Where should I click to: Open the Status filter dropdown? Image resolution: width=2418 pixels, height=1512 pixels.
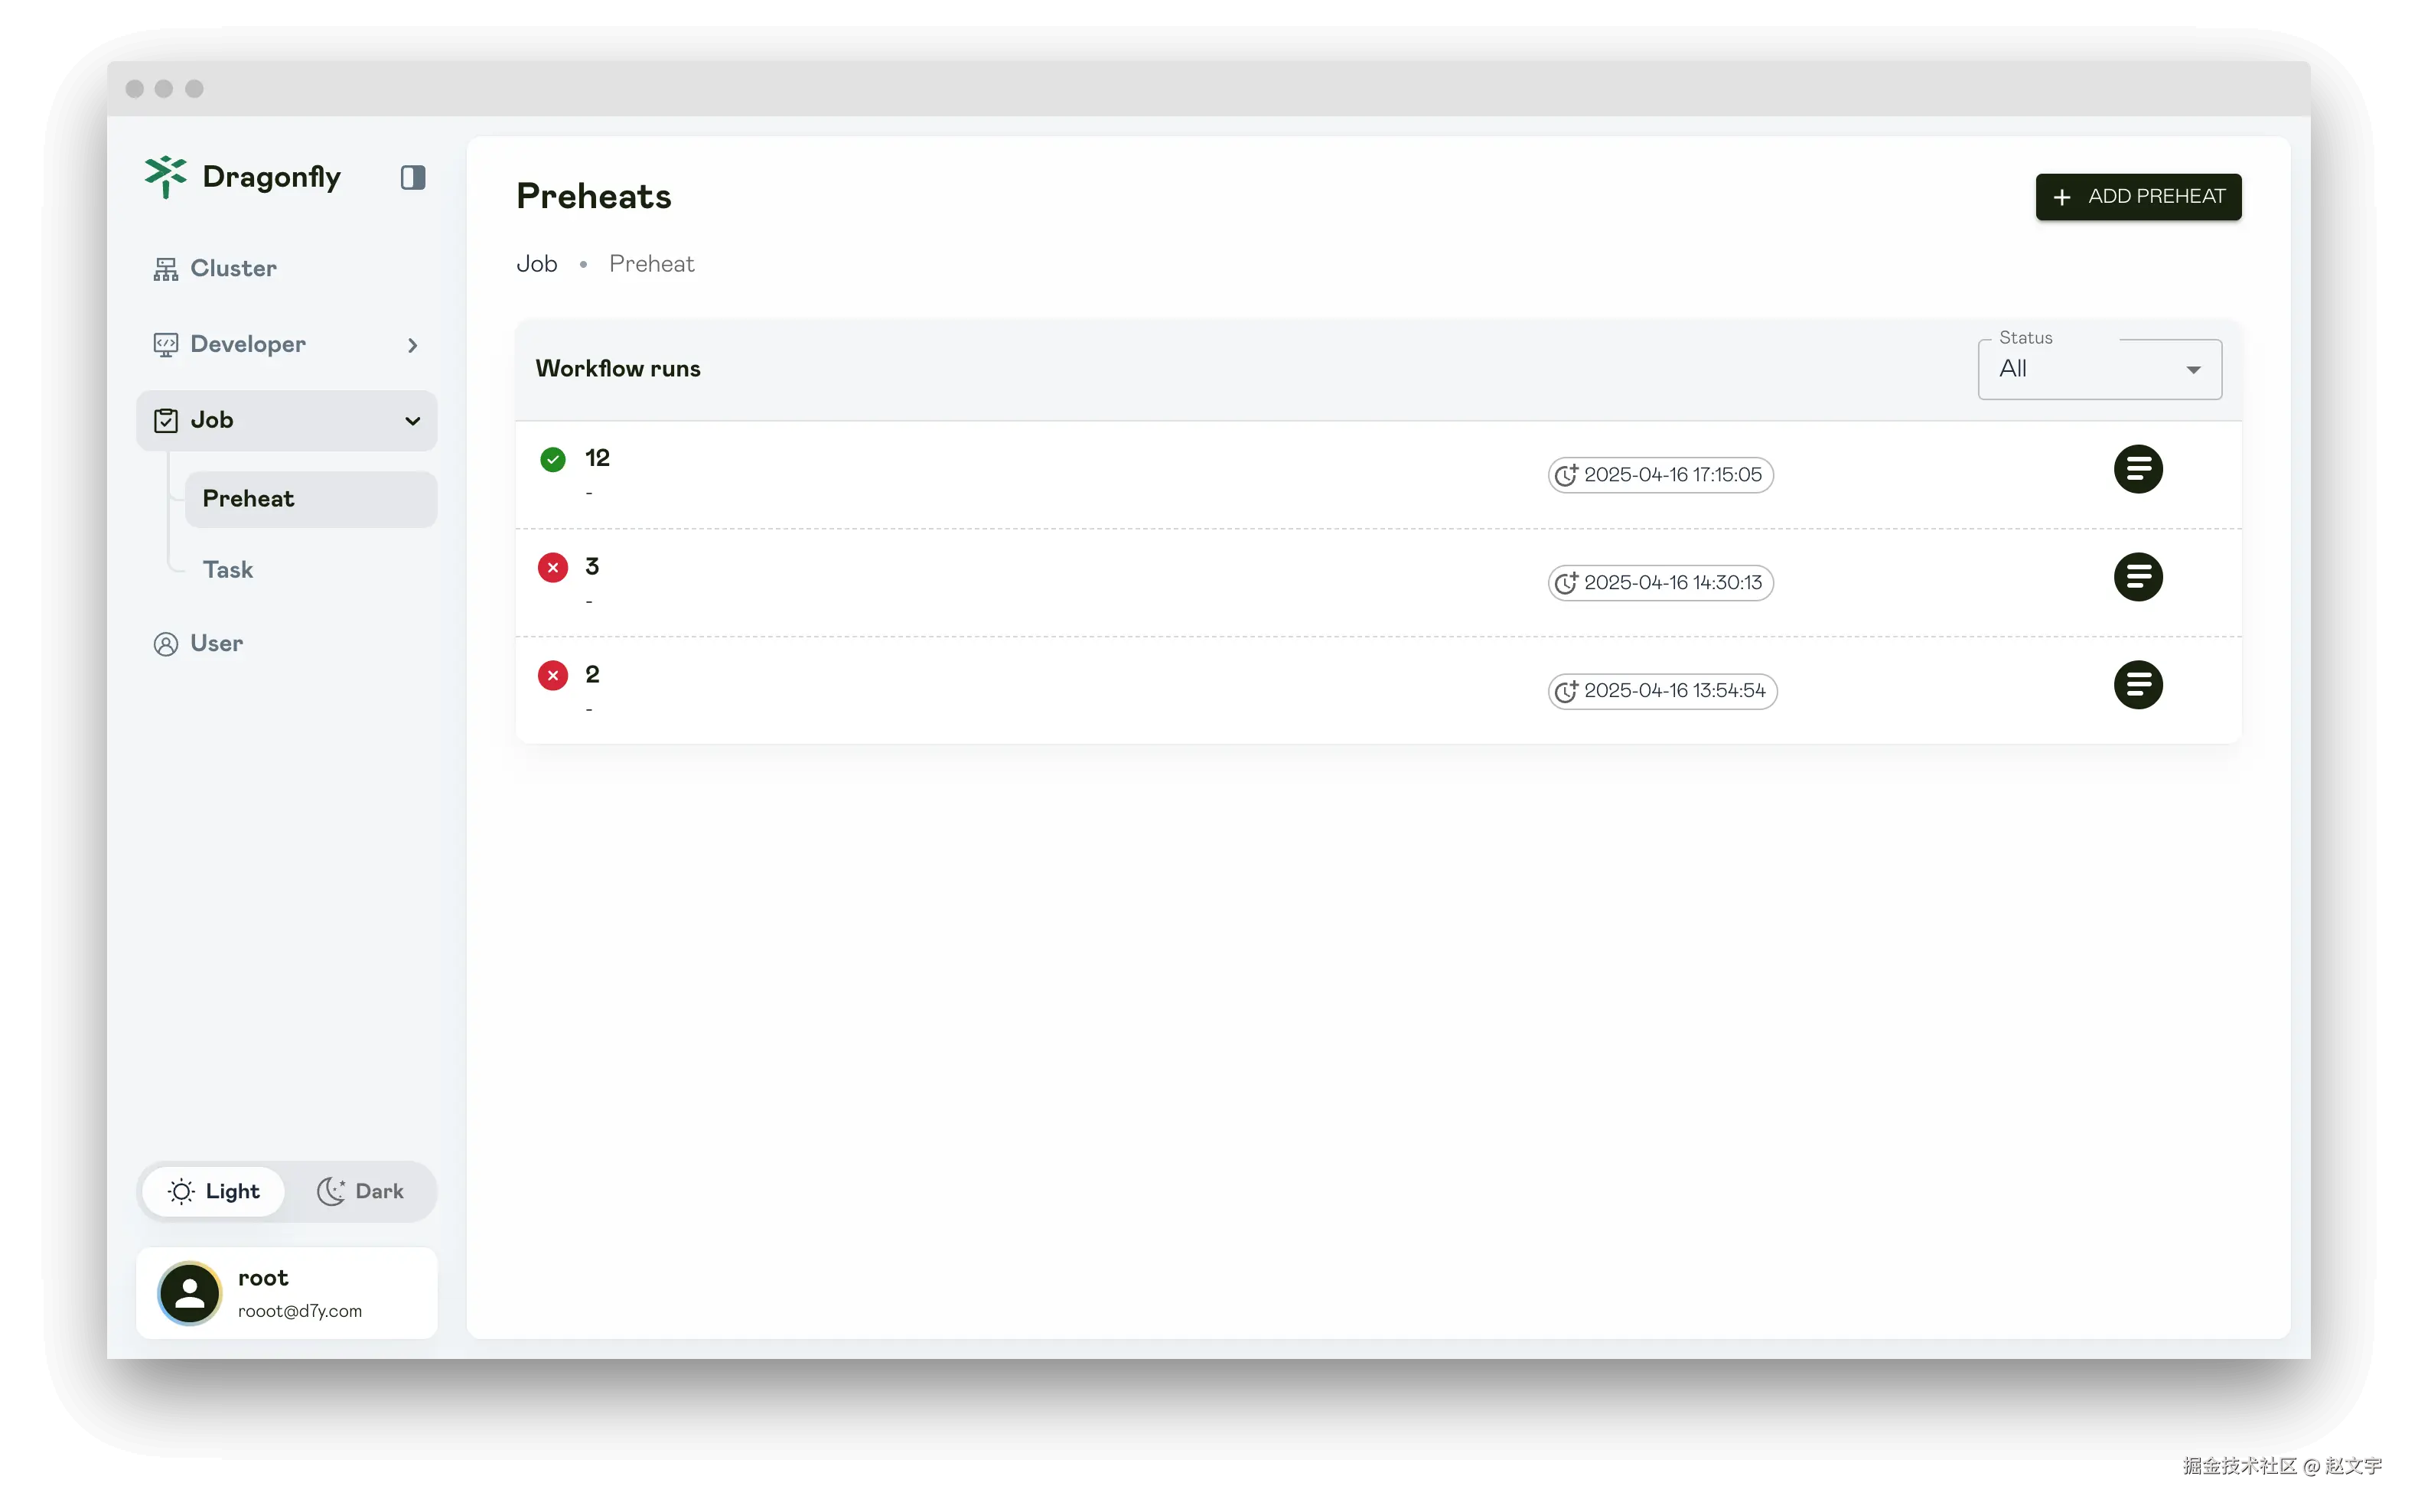click(2099, 369)
